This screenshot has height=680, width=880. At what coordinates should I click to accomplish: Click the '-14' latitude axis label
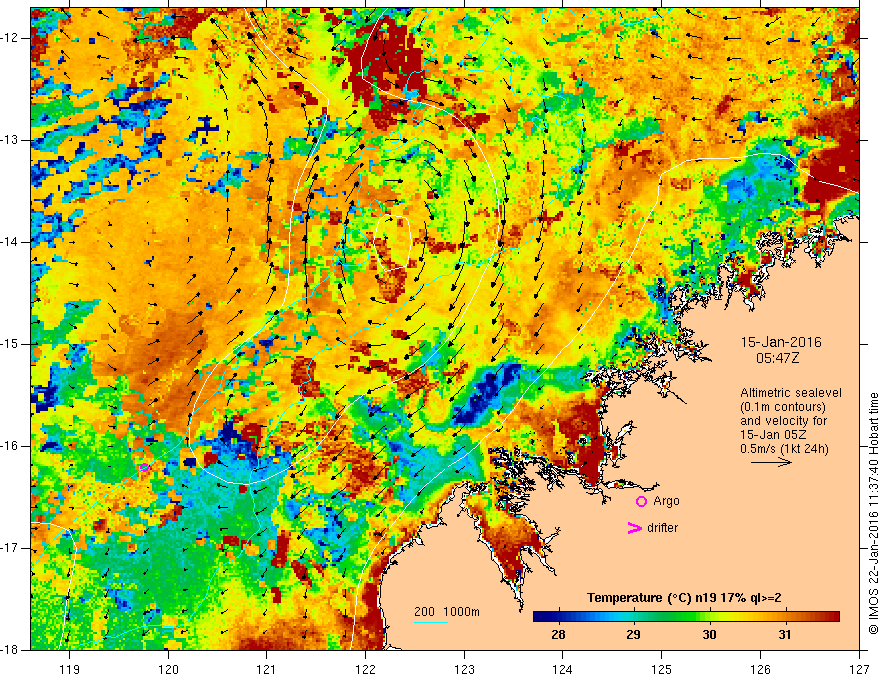[x=10, y=242]
